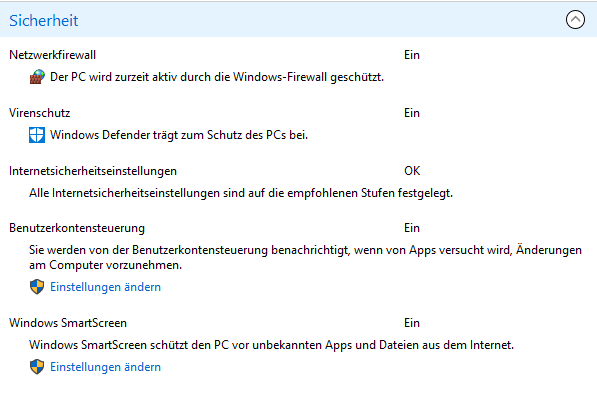
Task: Click the shield icon under Windows SmartScreen
Action: [37, 367]
